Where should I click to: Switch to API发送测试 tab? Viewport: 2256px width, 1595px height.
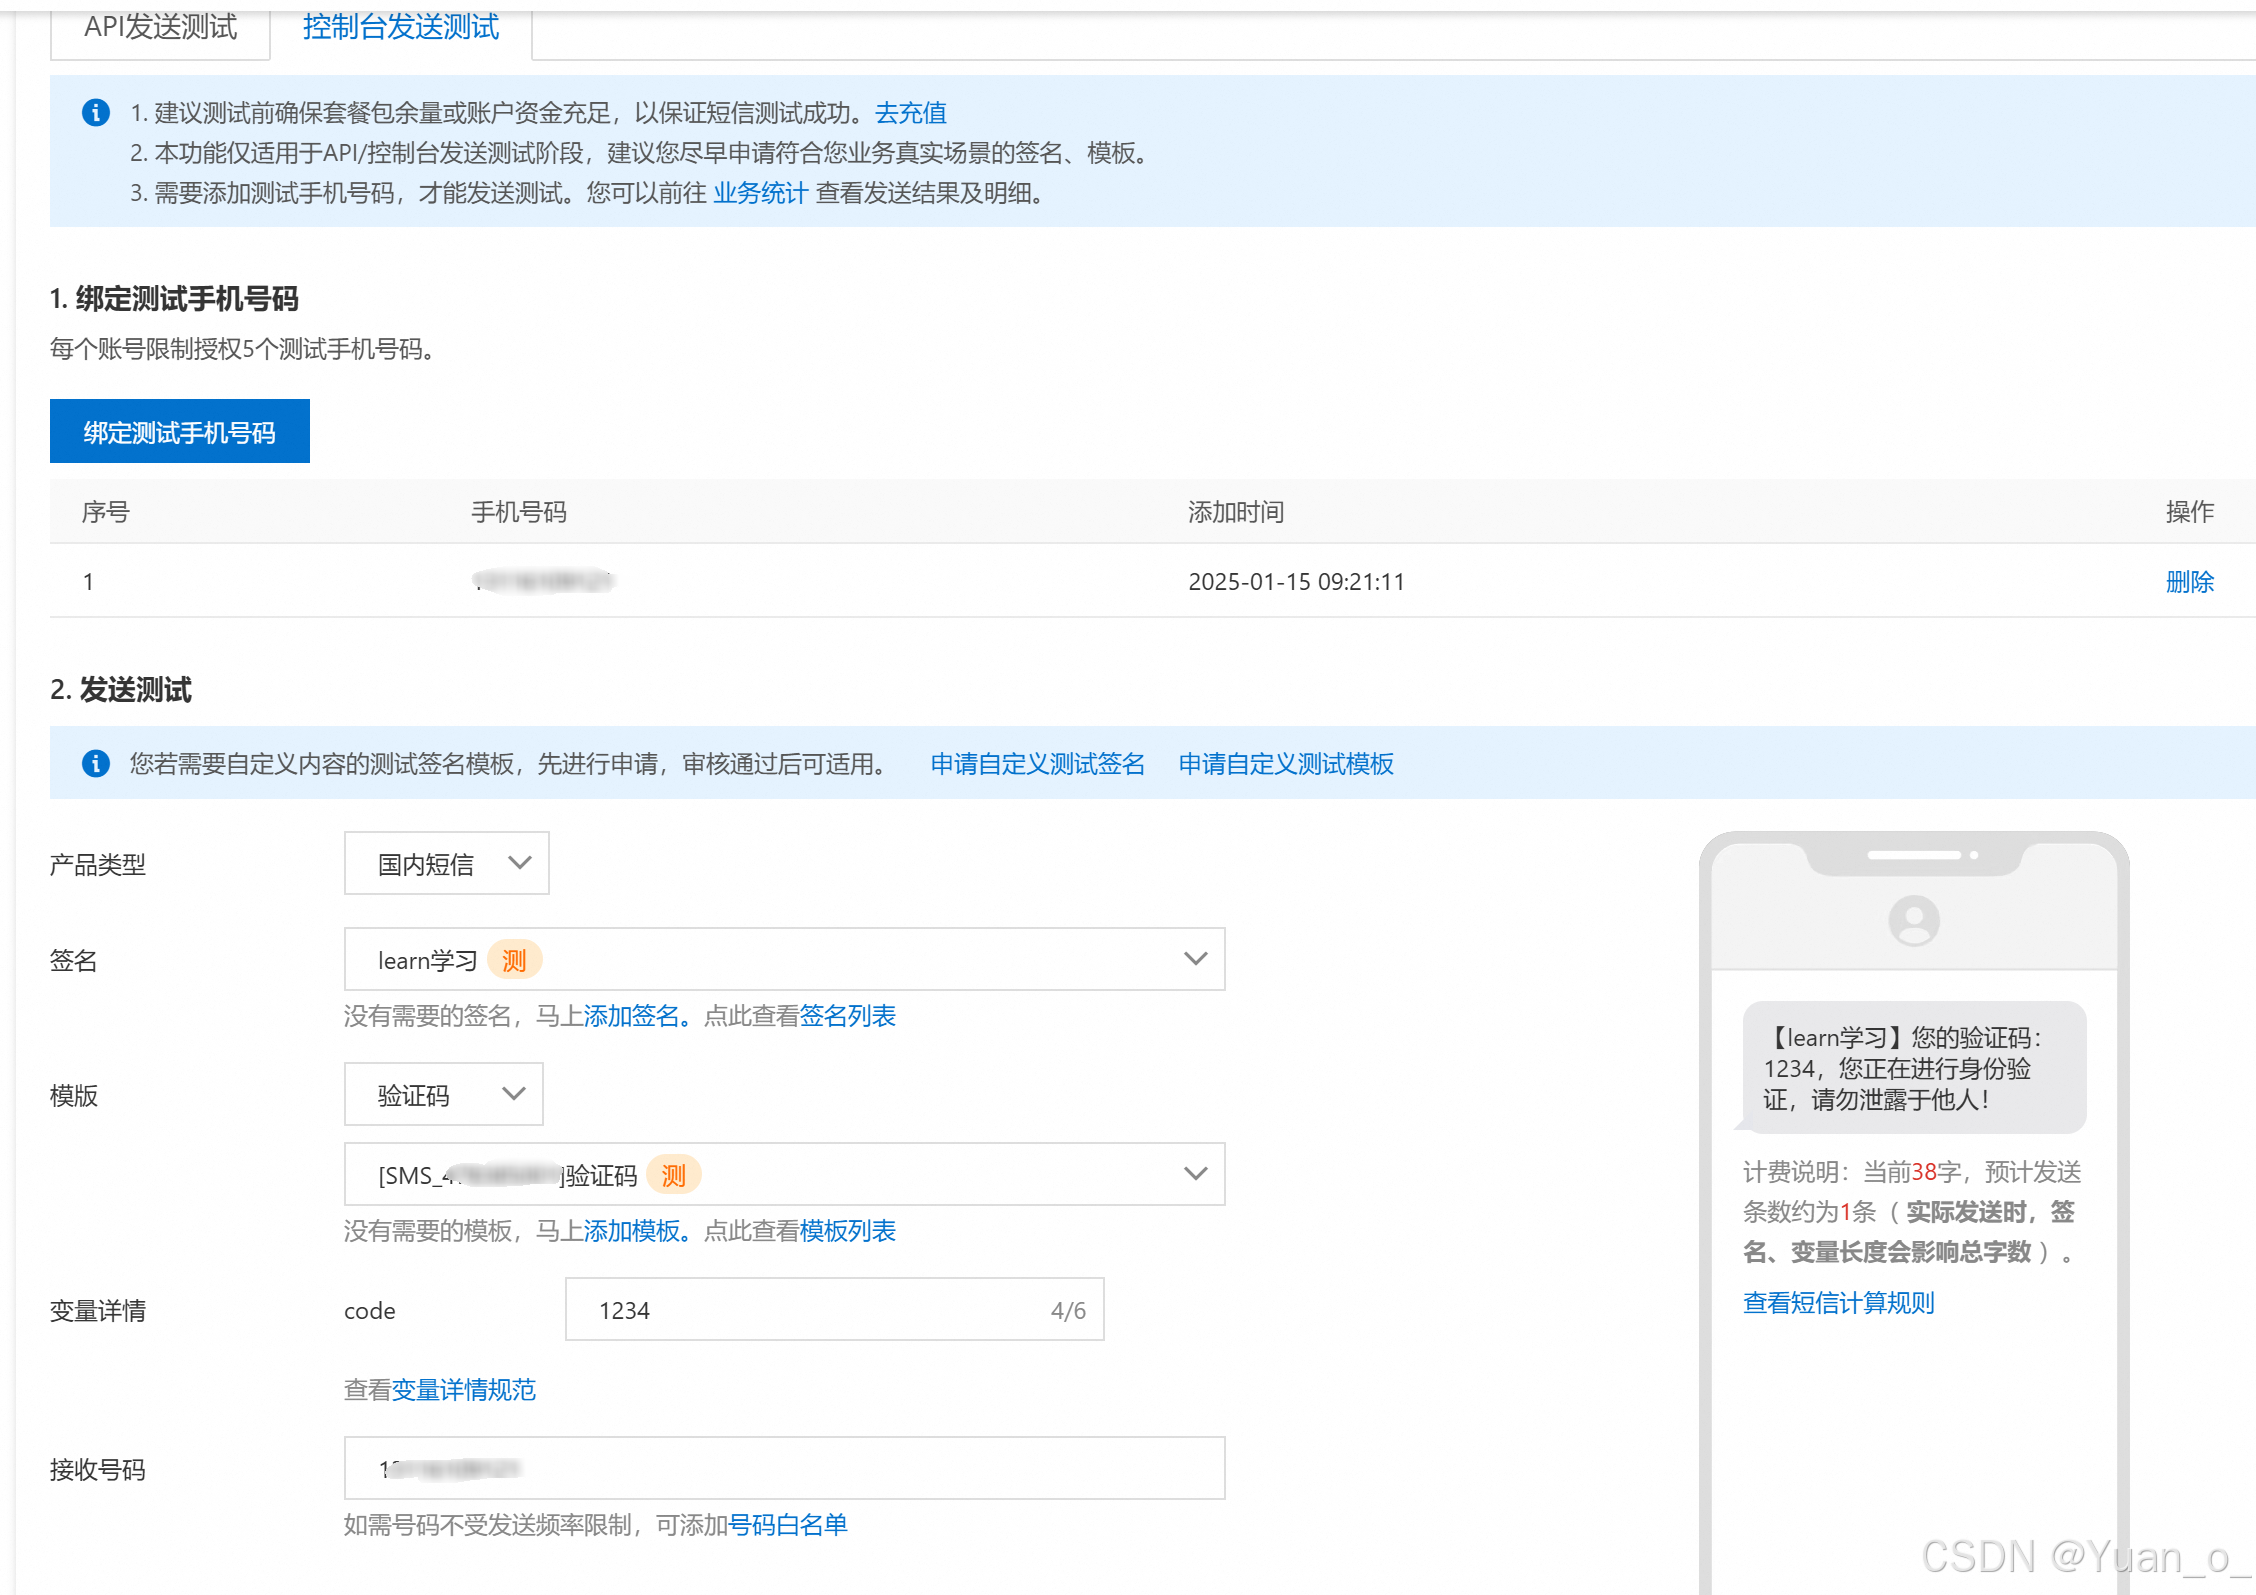(160, 27)
